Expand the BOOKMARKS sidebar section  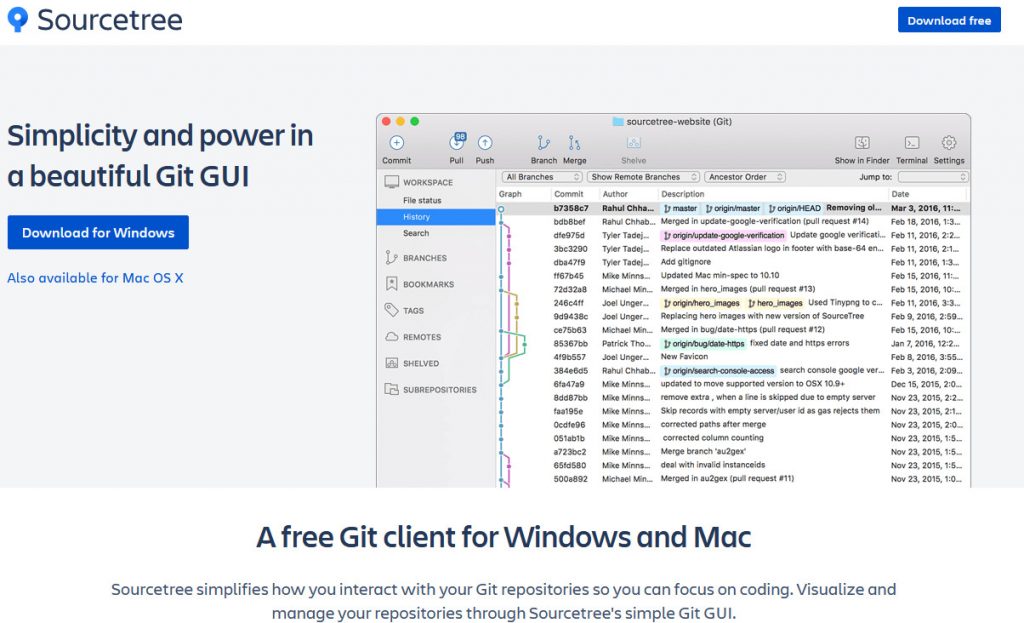(428, 284)
